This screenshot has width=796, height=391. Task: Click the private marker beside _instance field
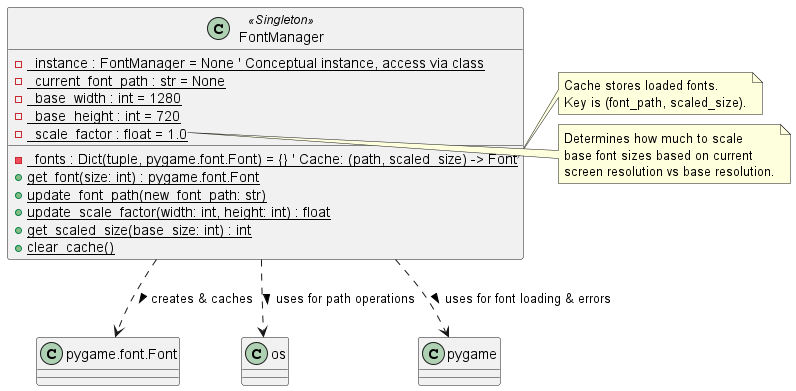(x=19, y=64)
